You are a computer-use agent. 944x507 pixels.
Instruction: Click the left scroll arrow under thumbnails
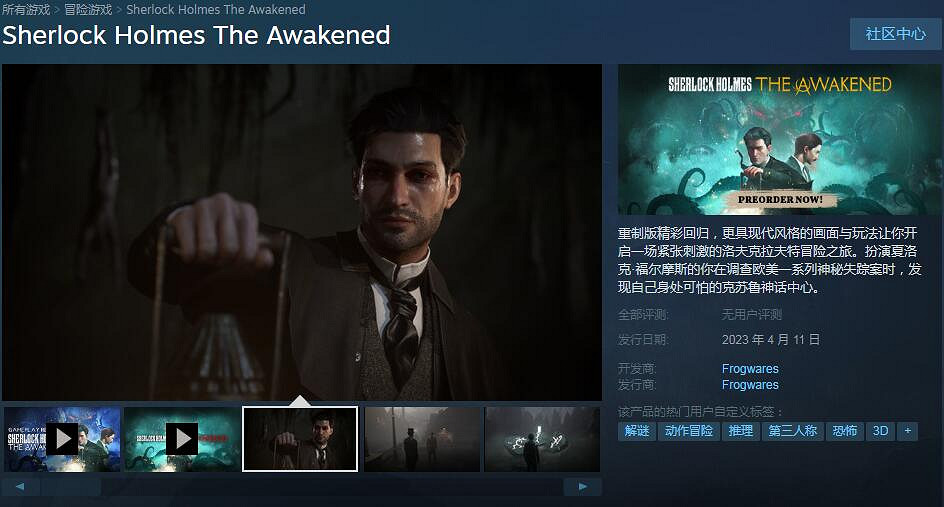tap(20, 487)
